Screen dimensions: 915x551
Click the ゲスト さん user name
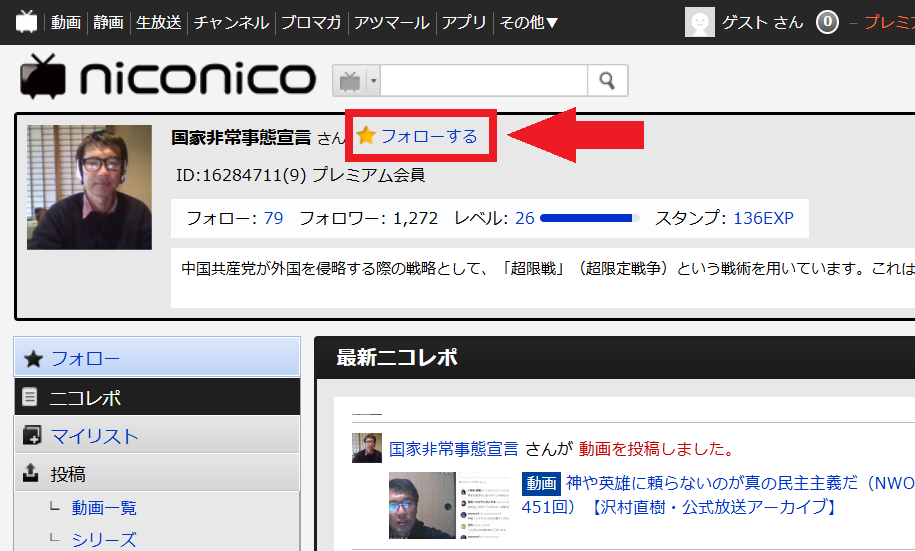coord(763,22)
